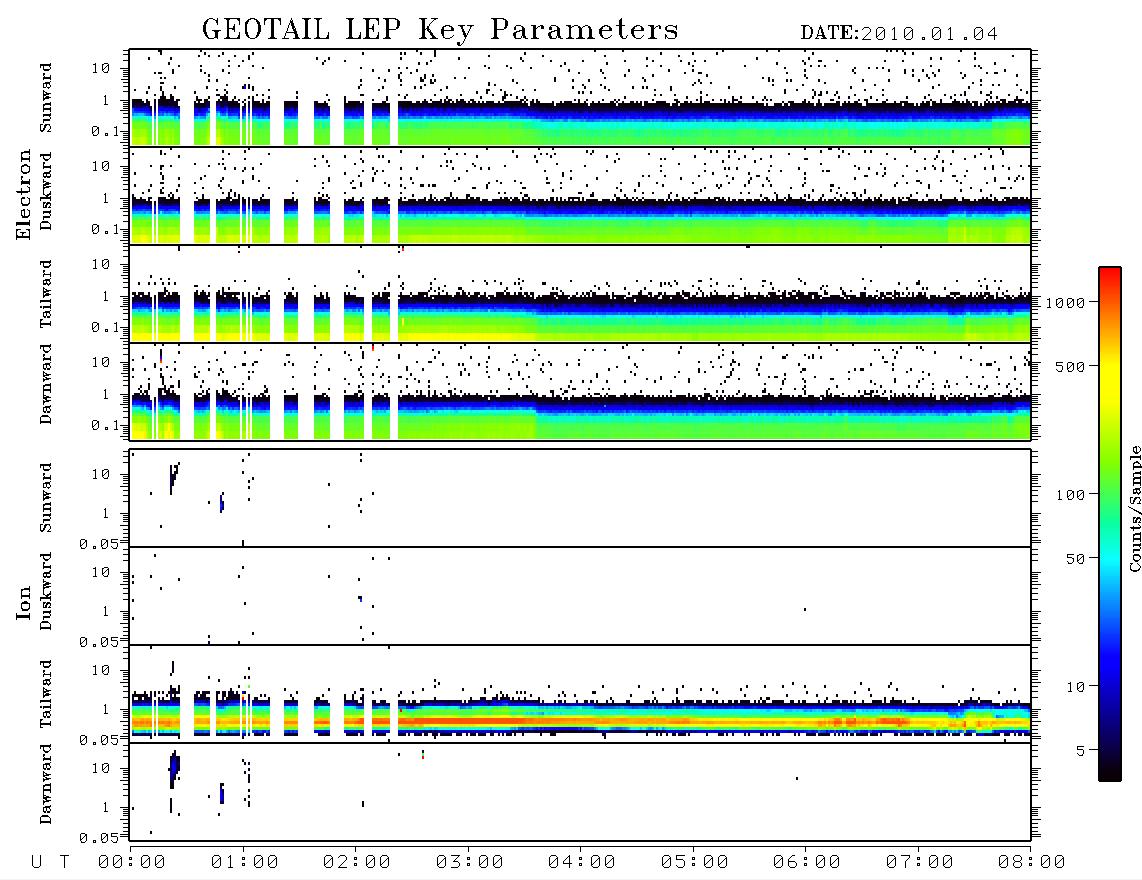Screen dimensions: 1142x880
Task: Select the 00:00 time tick label
Action: click(x=132, y=862)
